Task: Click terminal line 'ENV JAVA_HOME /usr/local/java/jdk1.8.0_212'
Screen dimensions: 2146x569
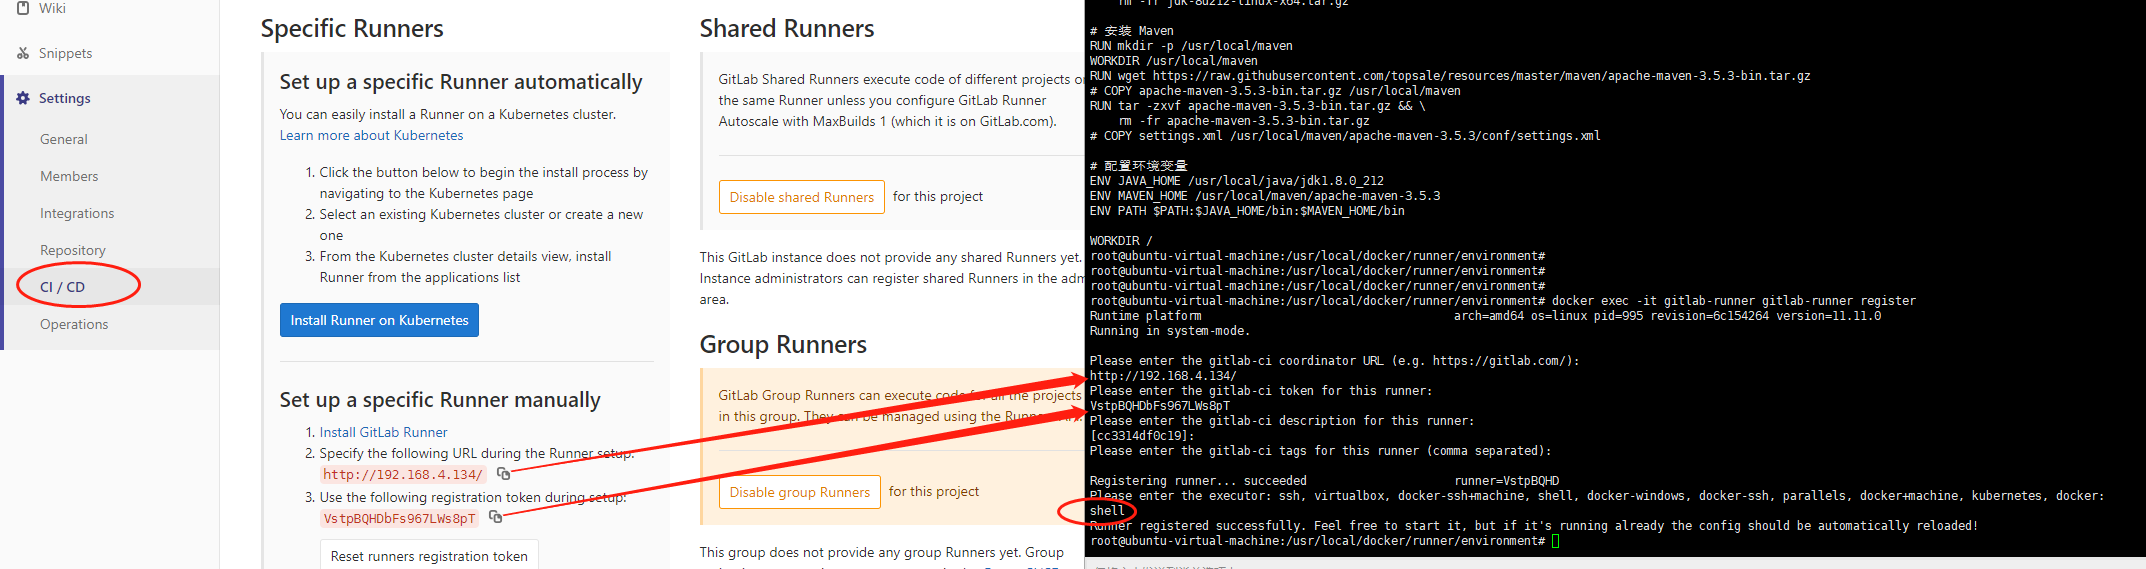Action: pos(1237,181)
